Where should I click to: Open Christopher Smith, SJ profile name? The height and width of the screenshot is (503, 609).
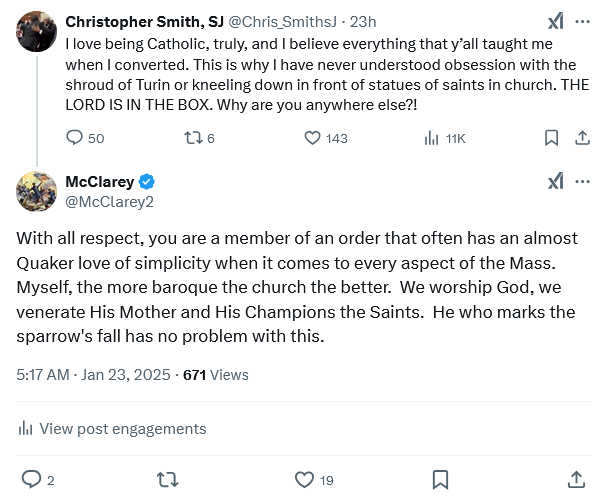tap(144, 21)
